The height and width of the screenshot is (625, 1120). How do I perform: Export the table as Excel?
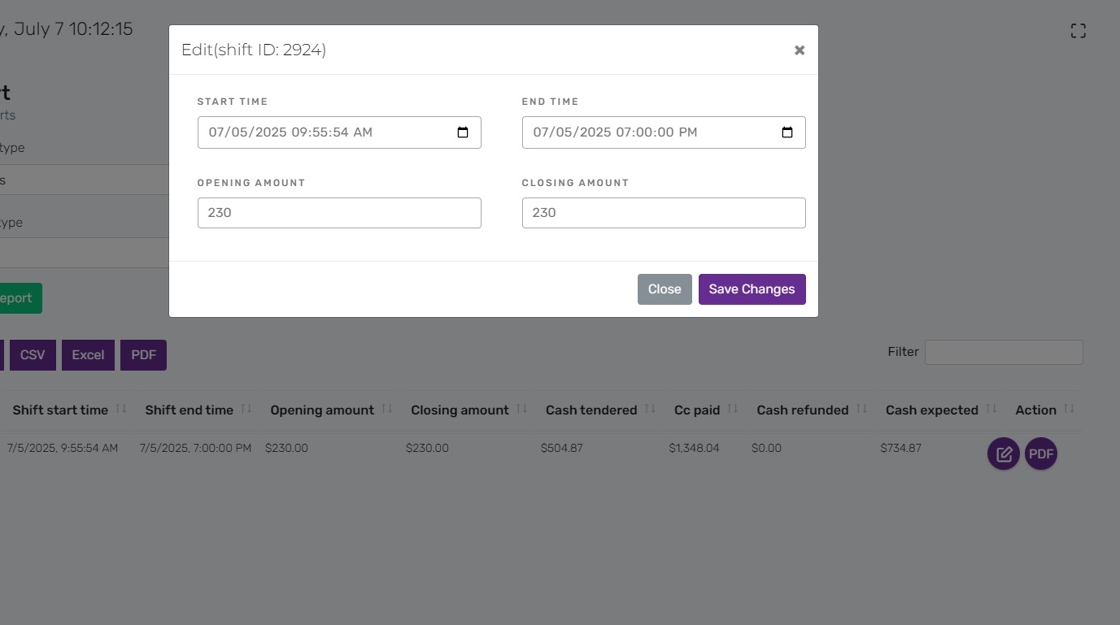[x=88, y=355]
